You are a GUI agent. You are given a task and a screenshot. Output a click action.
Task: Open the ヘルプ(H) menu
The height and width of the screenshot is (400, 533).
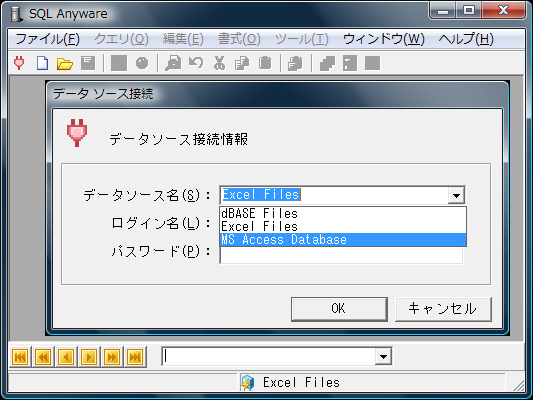pos(466,39)
